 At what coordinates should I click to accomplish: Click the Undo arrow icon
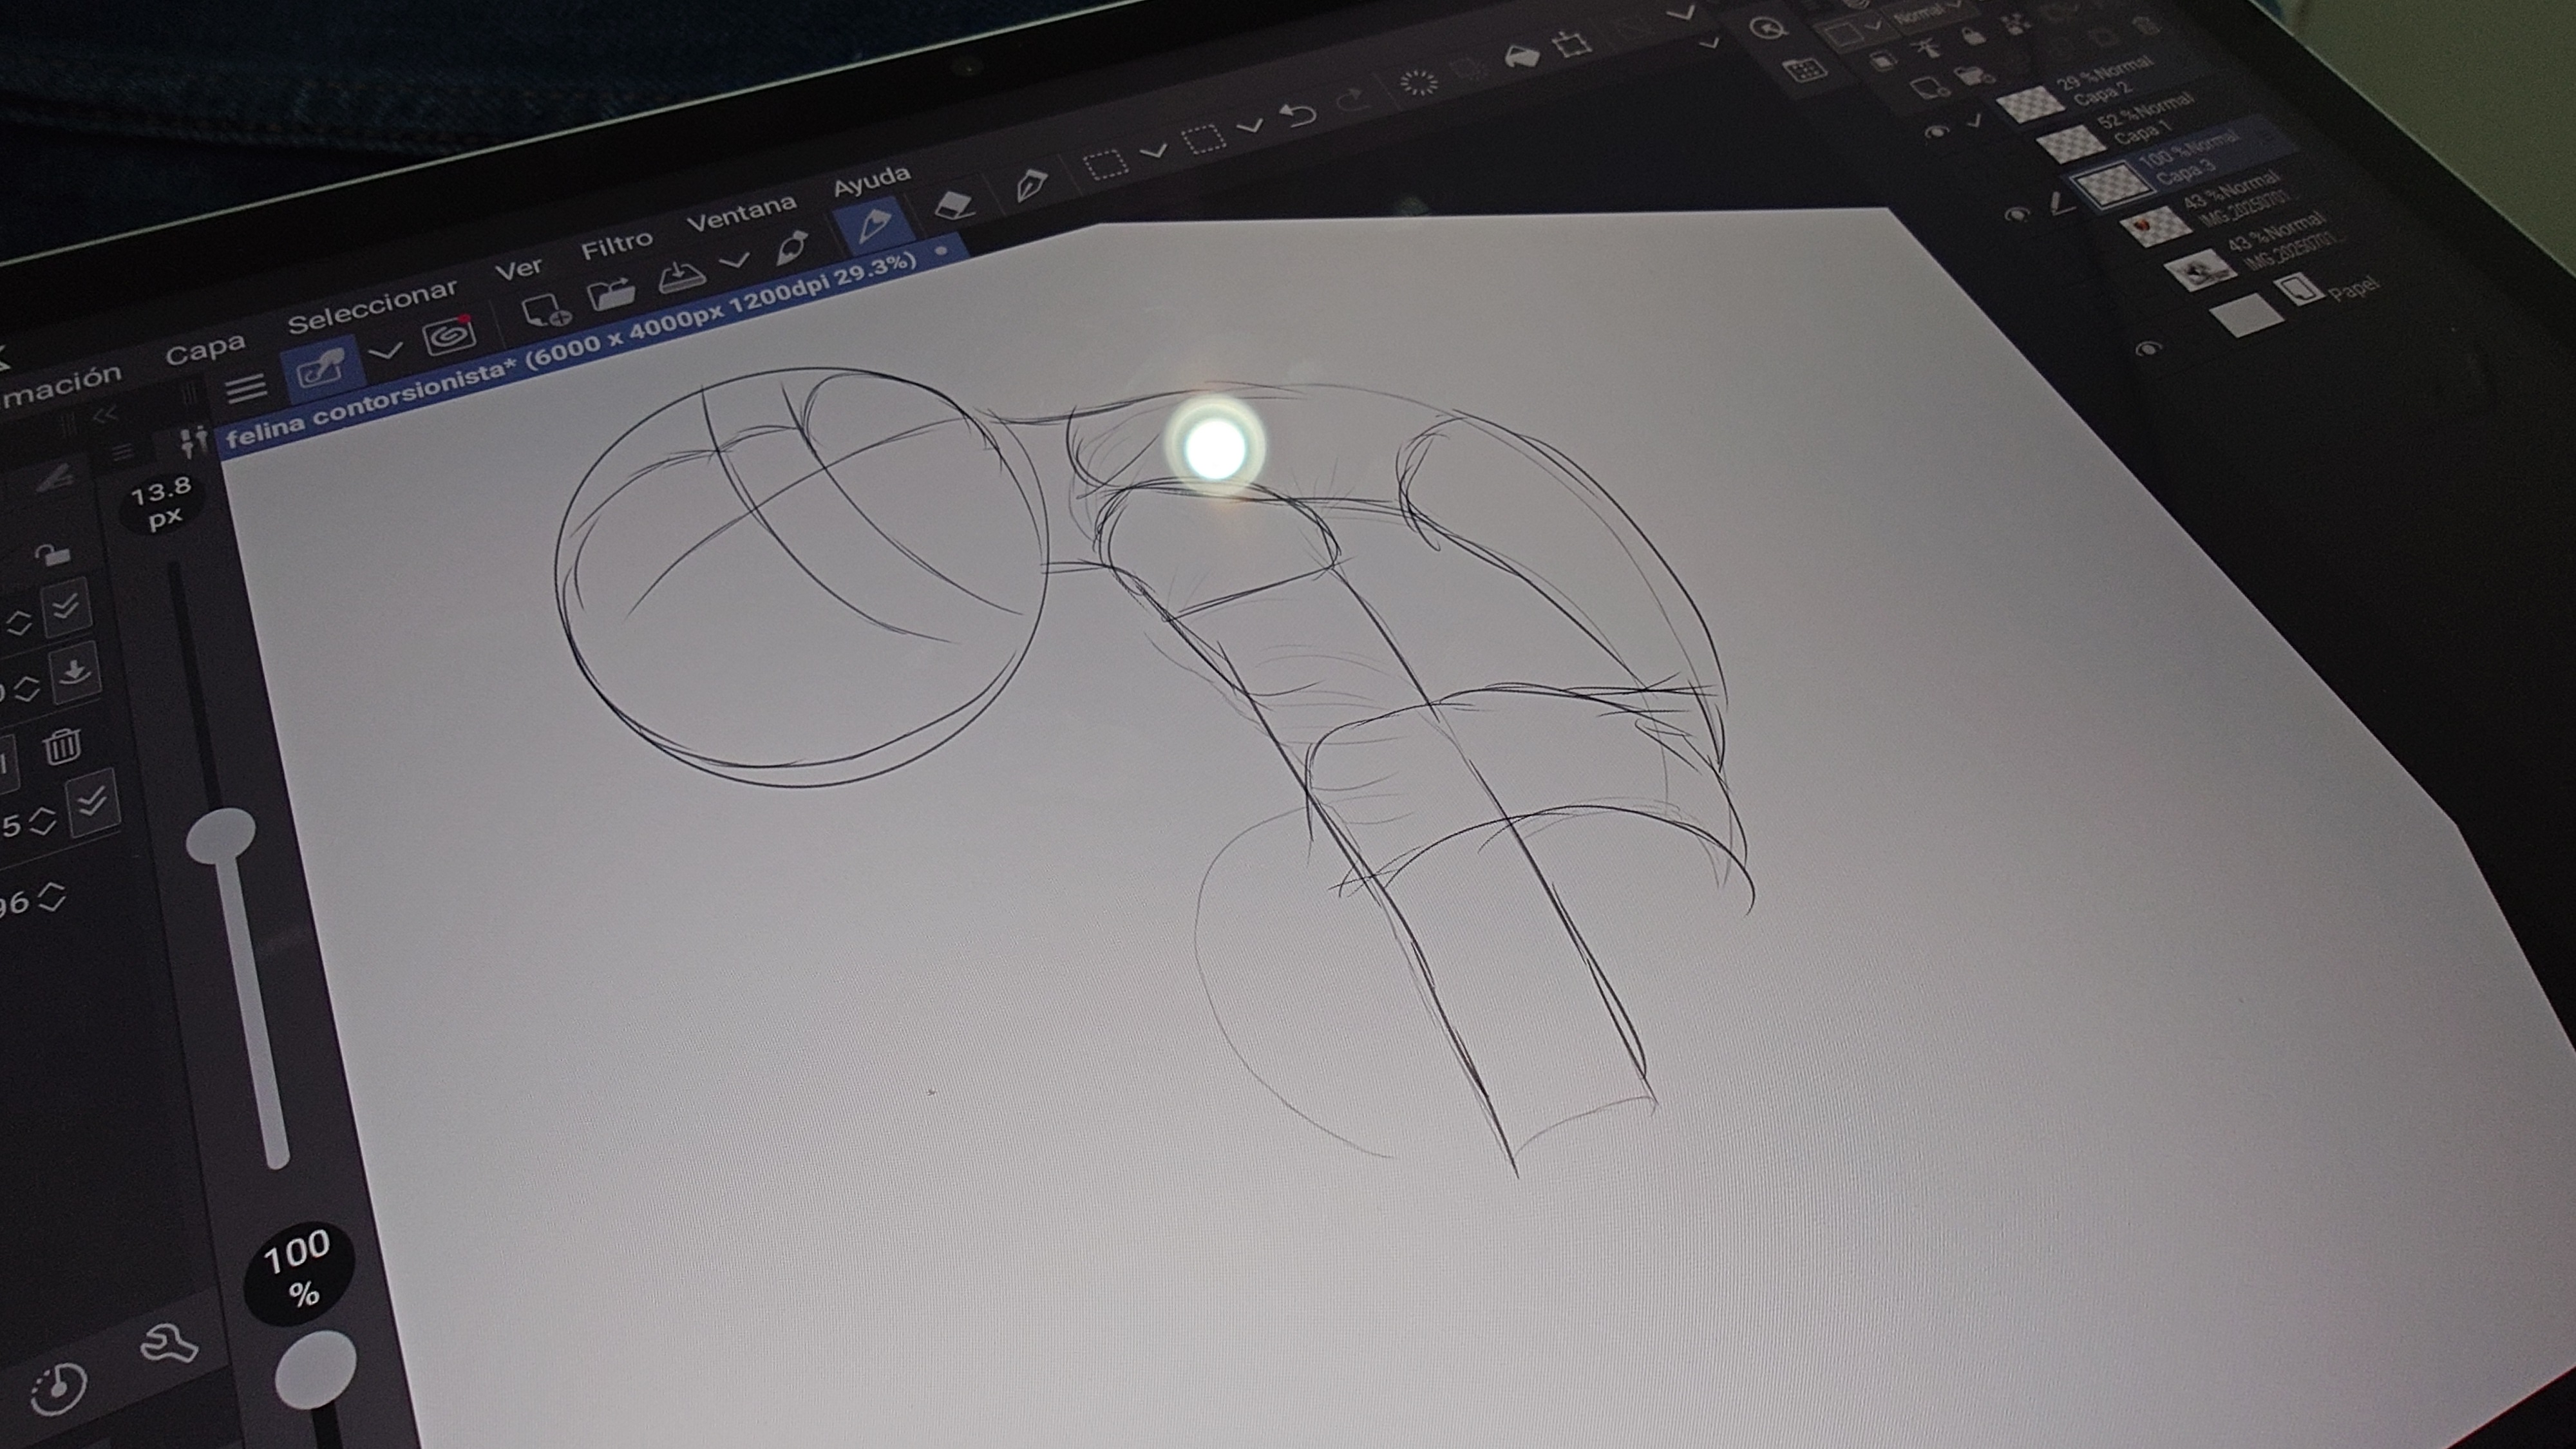pos(1299,114)
